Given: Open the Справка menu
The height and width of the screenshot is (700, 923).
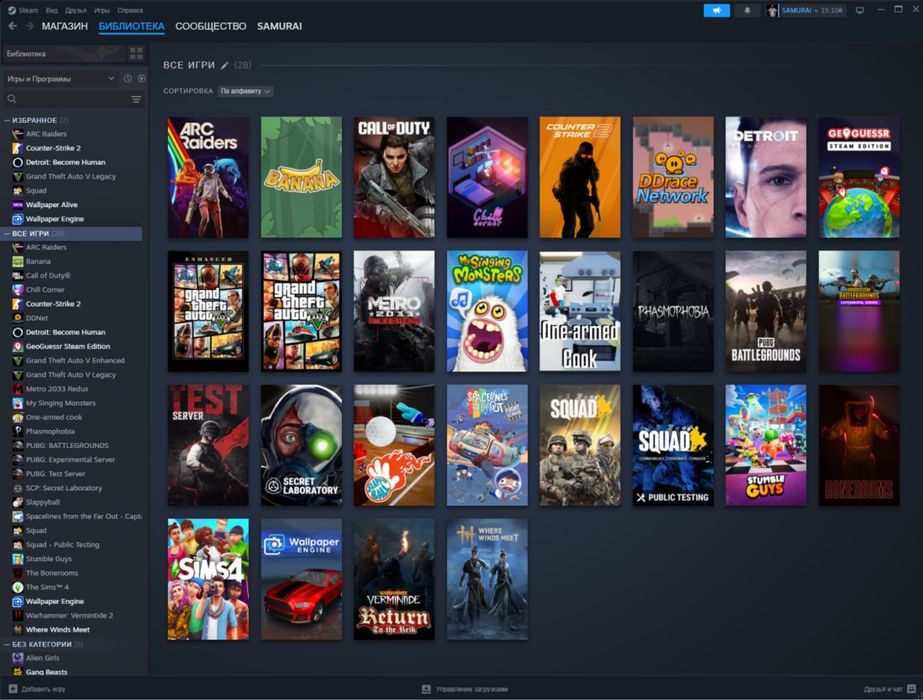Looking at the screenshot, I should (130, 10).
